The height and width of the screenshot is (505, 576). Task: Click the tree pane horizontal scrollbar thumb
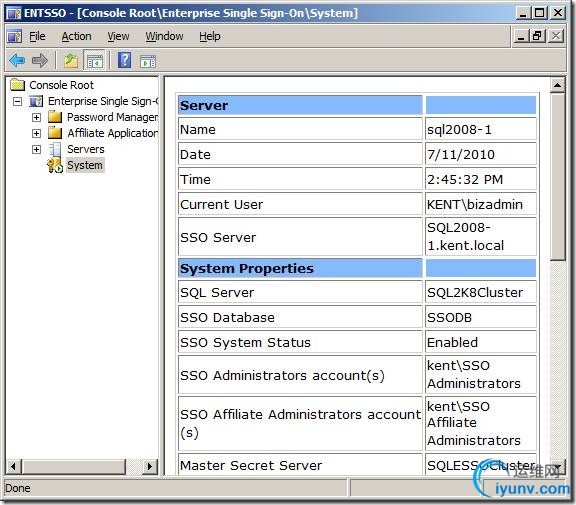(x=73, y=466)
